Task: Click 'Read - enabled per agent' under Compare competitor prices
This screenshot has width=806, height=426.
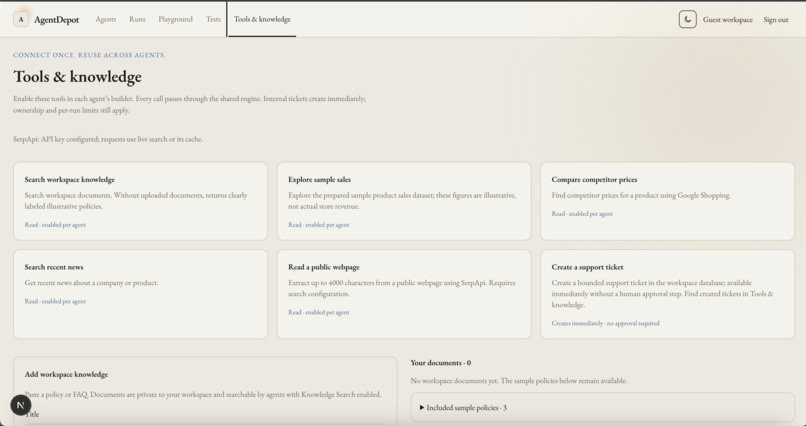Action: click(x=582, y=214)
